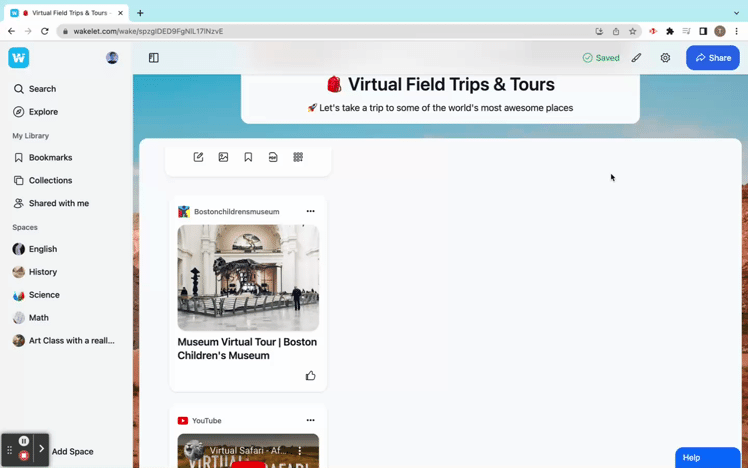Select the Virtual Field Trips & Tours tab
This screenshot has height=468, width=748.
click(x=67, y=13)
